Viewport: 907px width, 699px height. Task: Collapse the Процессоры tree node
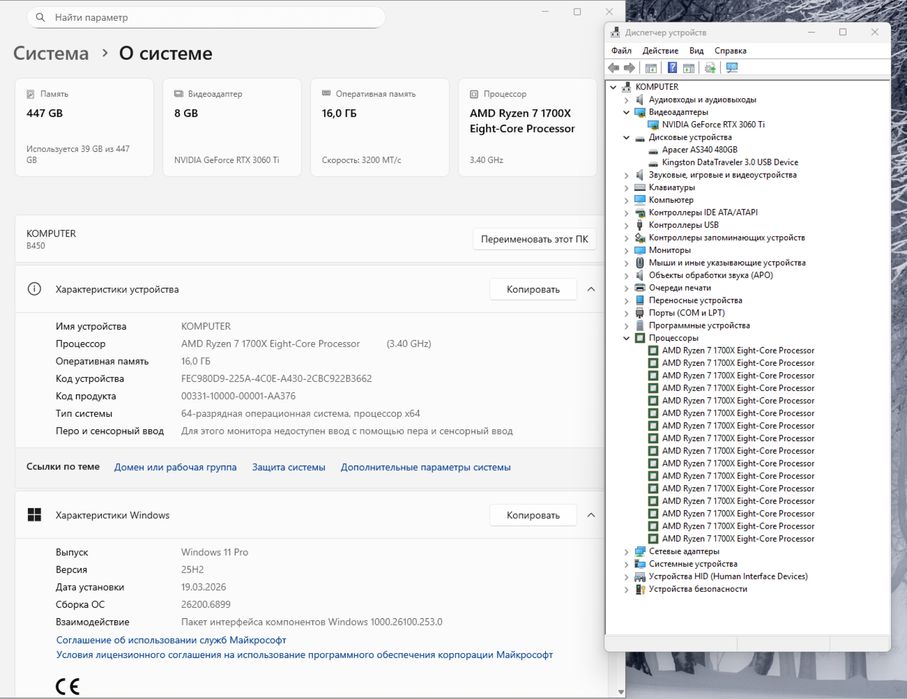627,338
